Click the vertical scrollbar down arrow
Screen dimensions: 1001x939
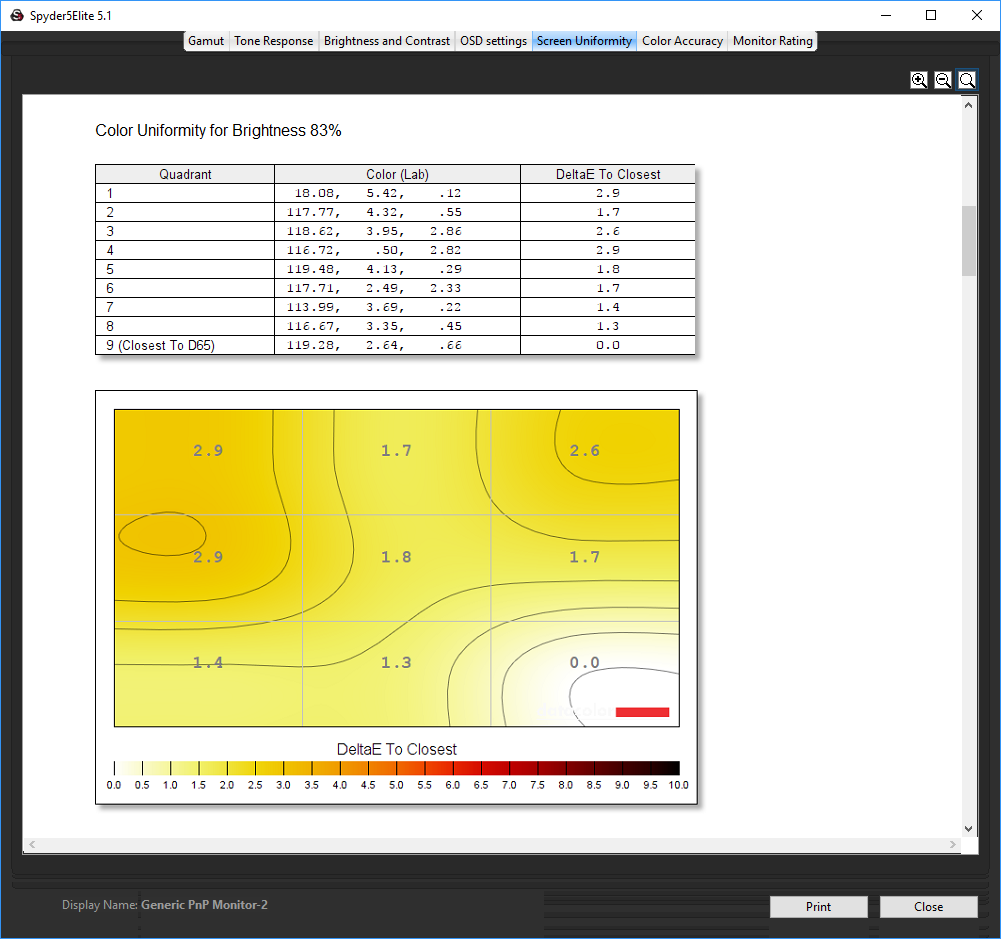pyautogui.click(x=968, y=829)
